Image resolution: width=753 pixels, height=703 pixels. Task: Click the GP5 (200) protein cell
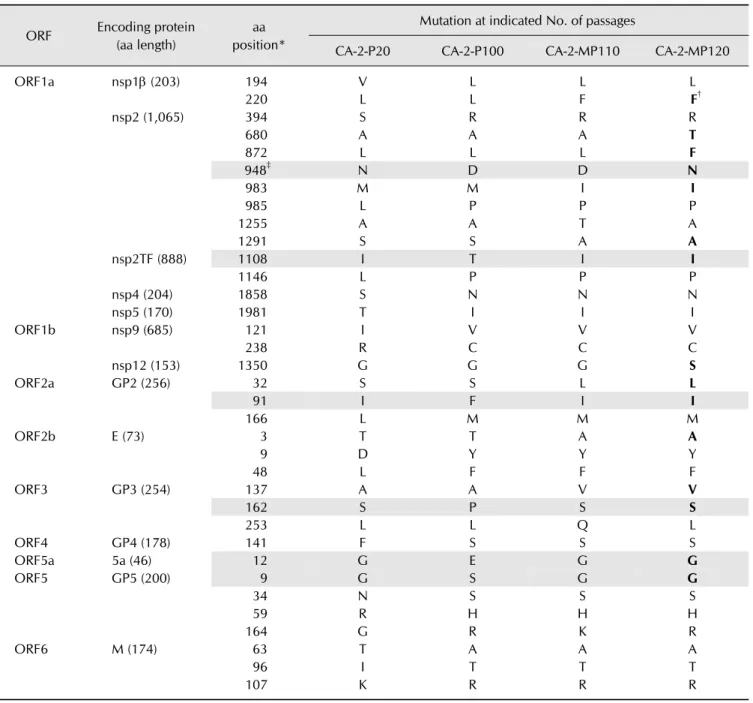pyautogui.click(x=141, y=578)
